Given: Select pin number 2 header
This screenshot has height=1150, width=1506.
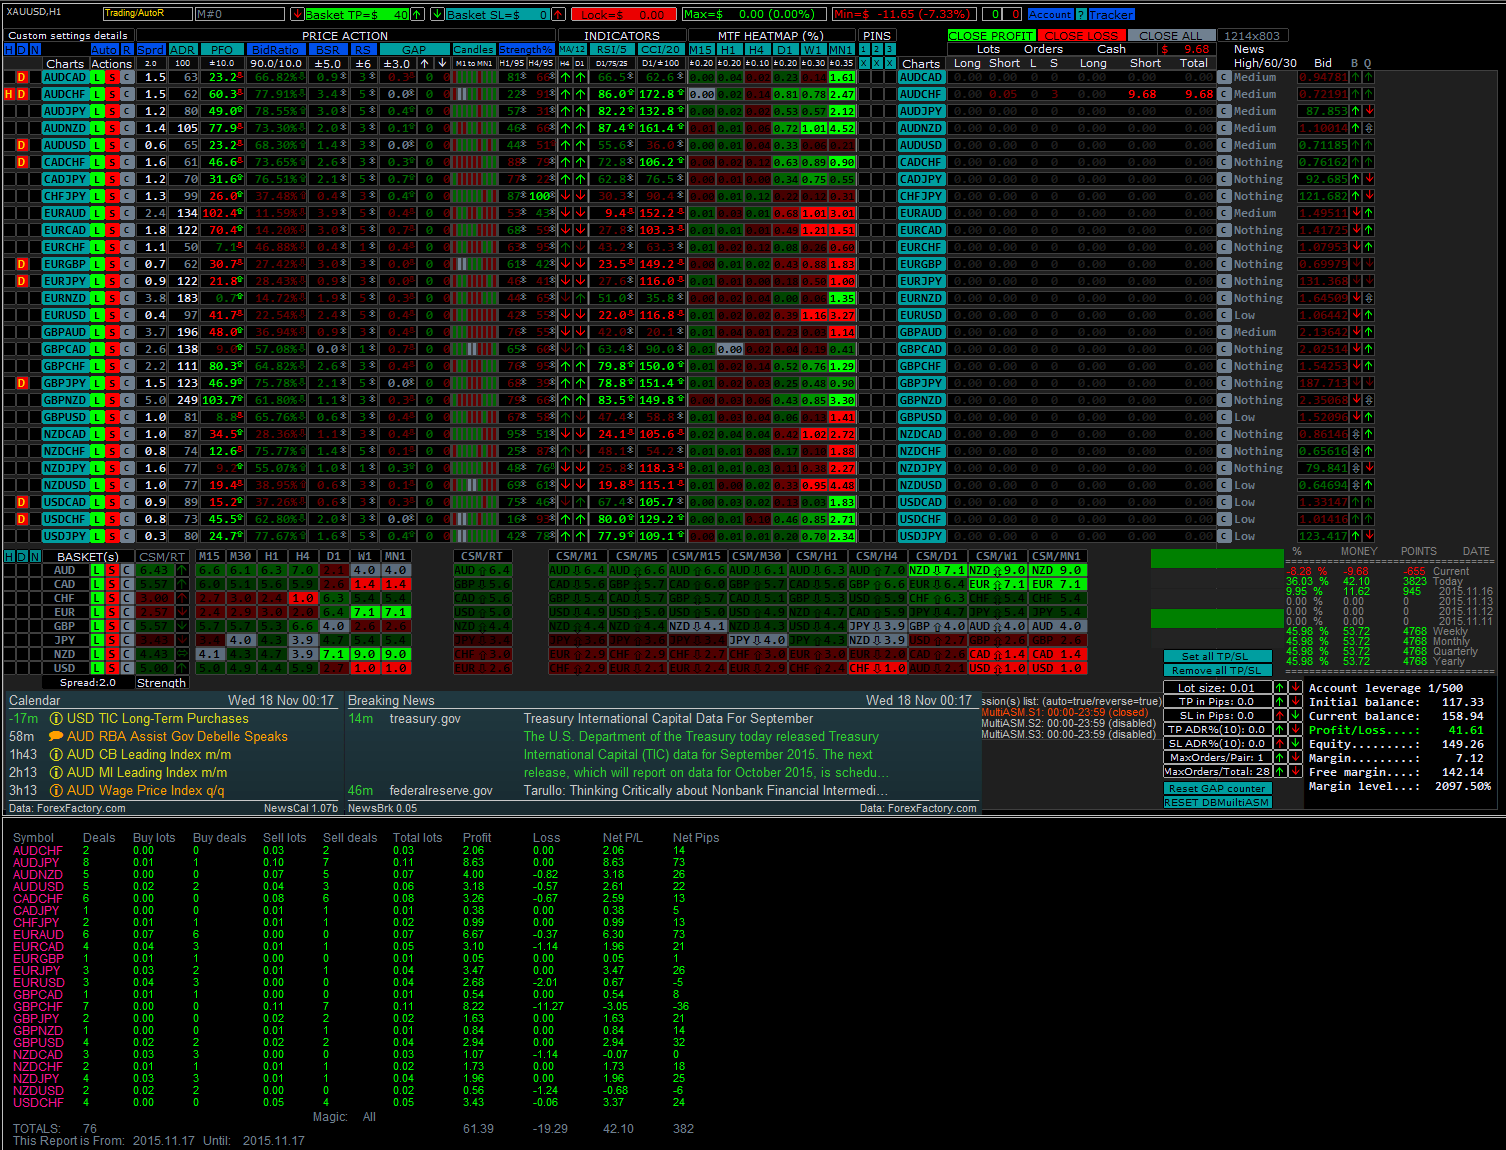Looking at the screenshot, I should pos(877,49).
